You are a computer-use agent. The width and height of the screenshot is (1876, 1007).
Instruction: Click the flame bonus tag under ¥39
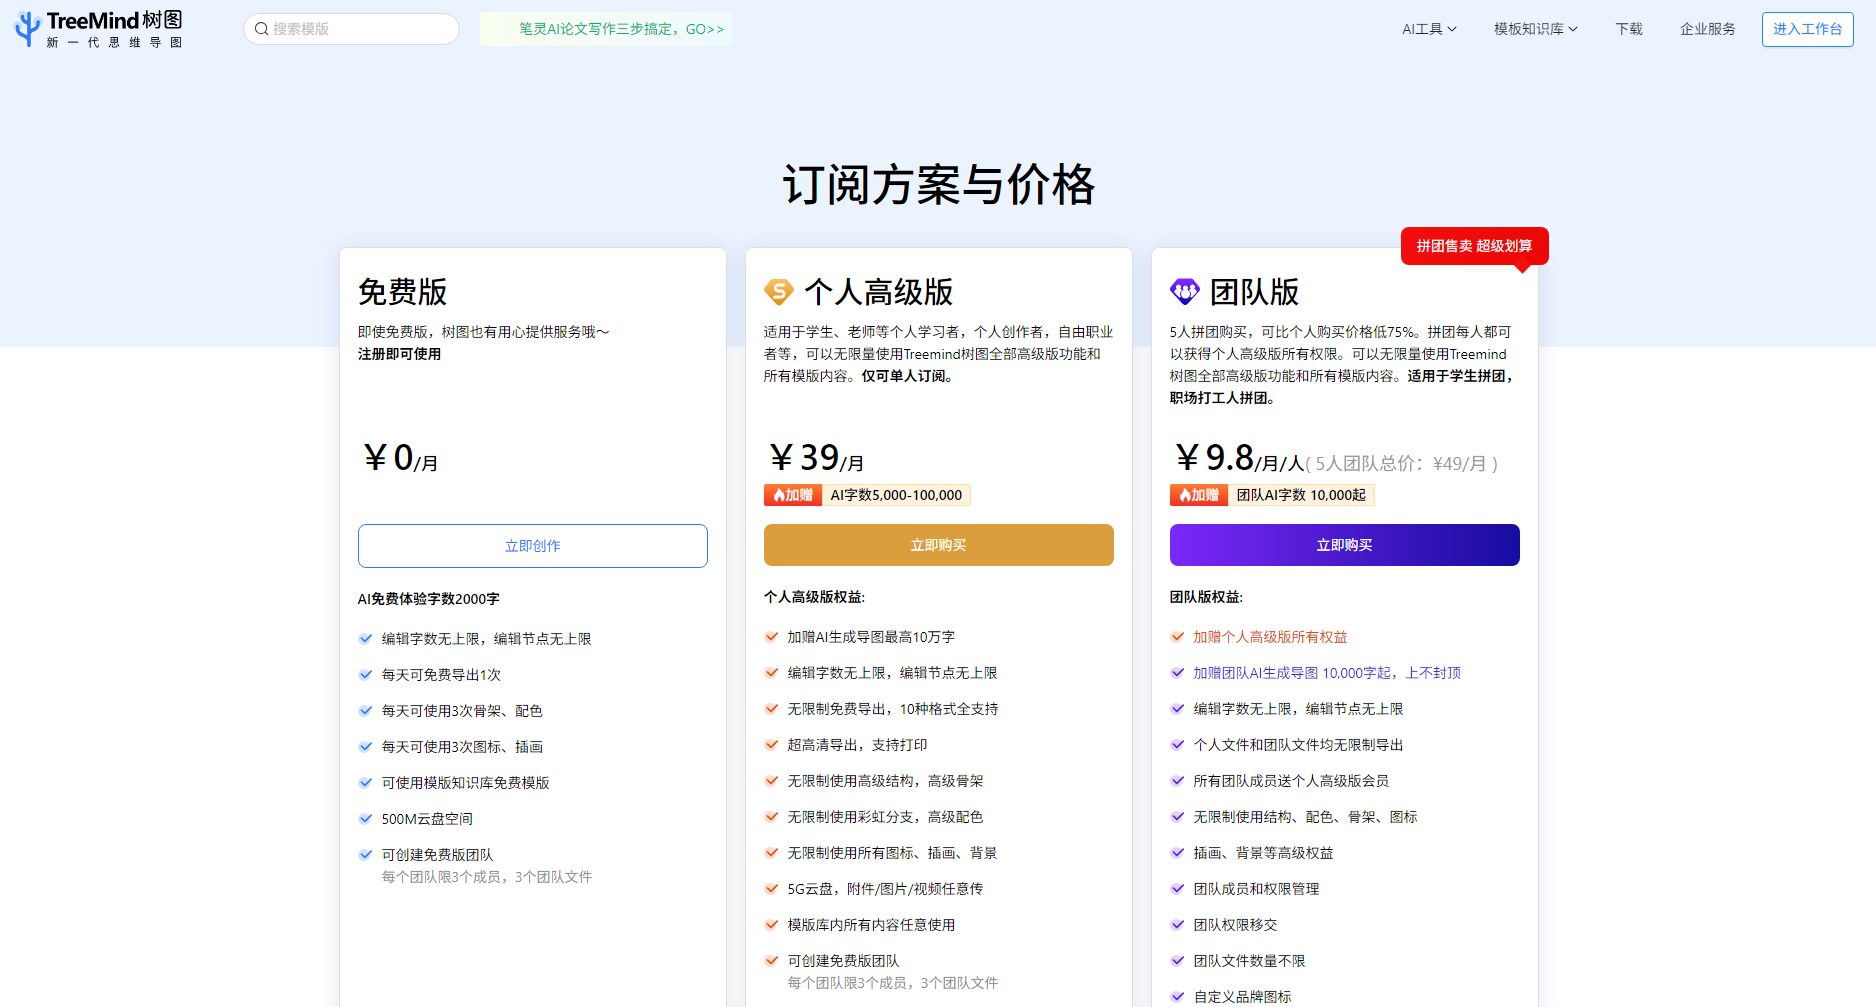[793, 495]
